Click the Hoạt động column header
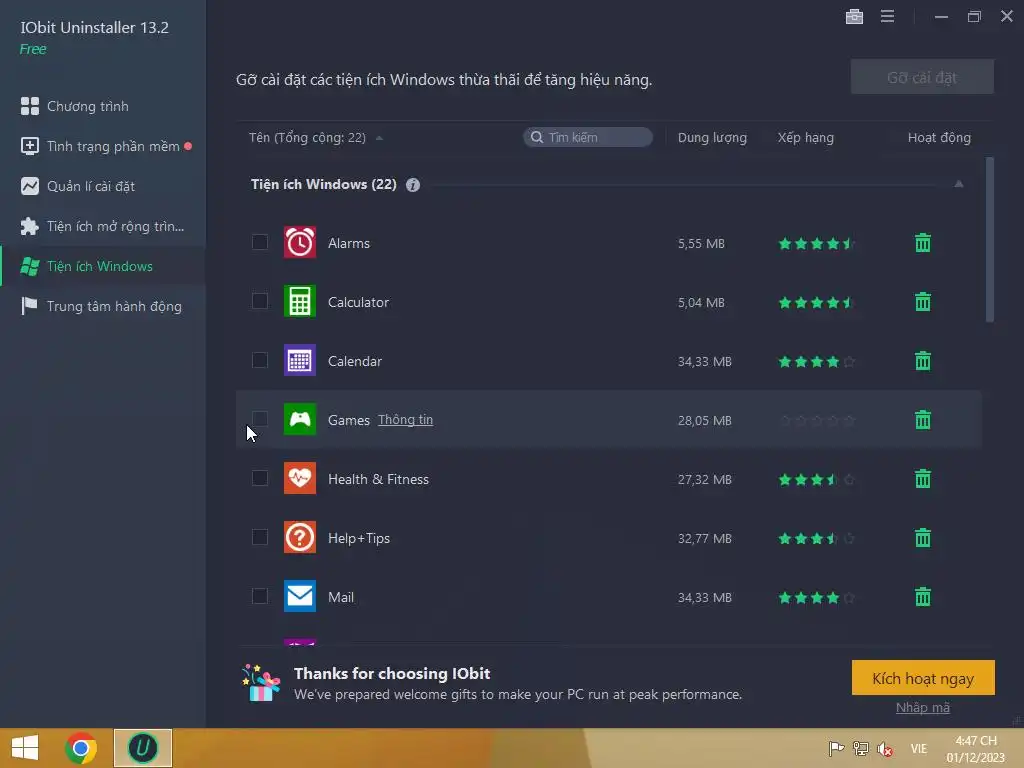 [939, 138]
